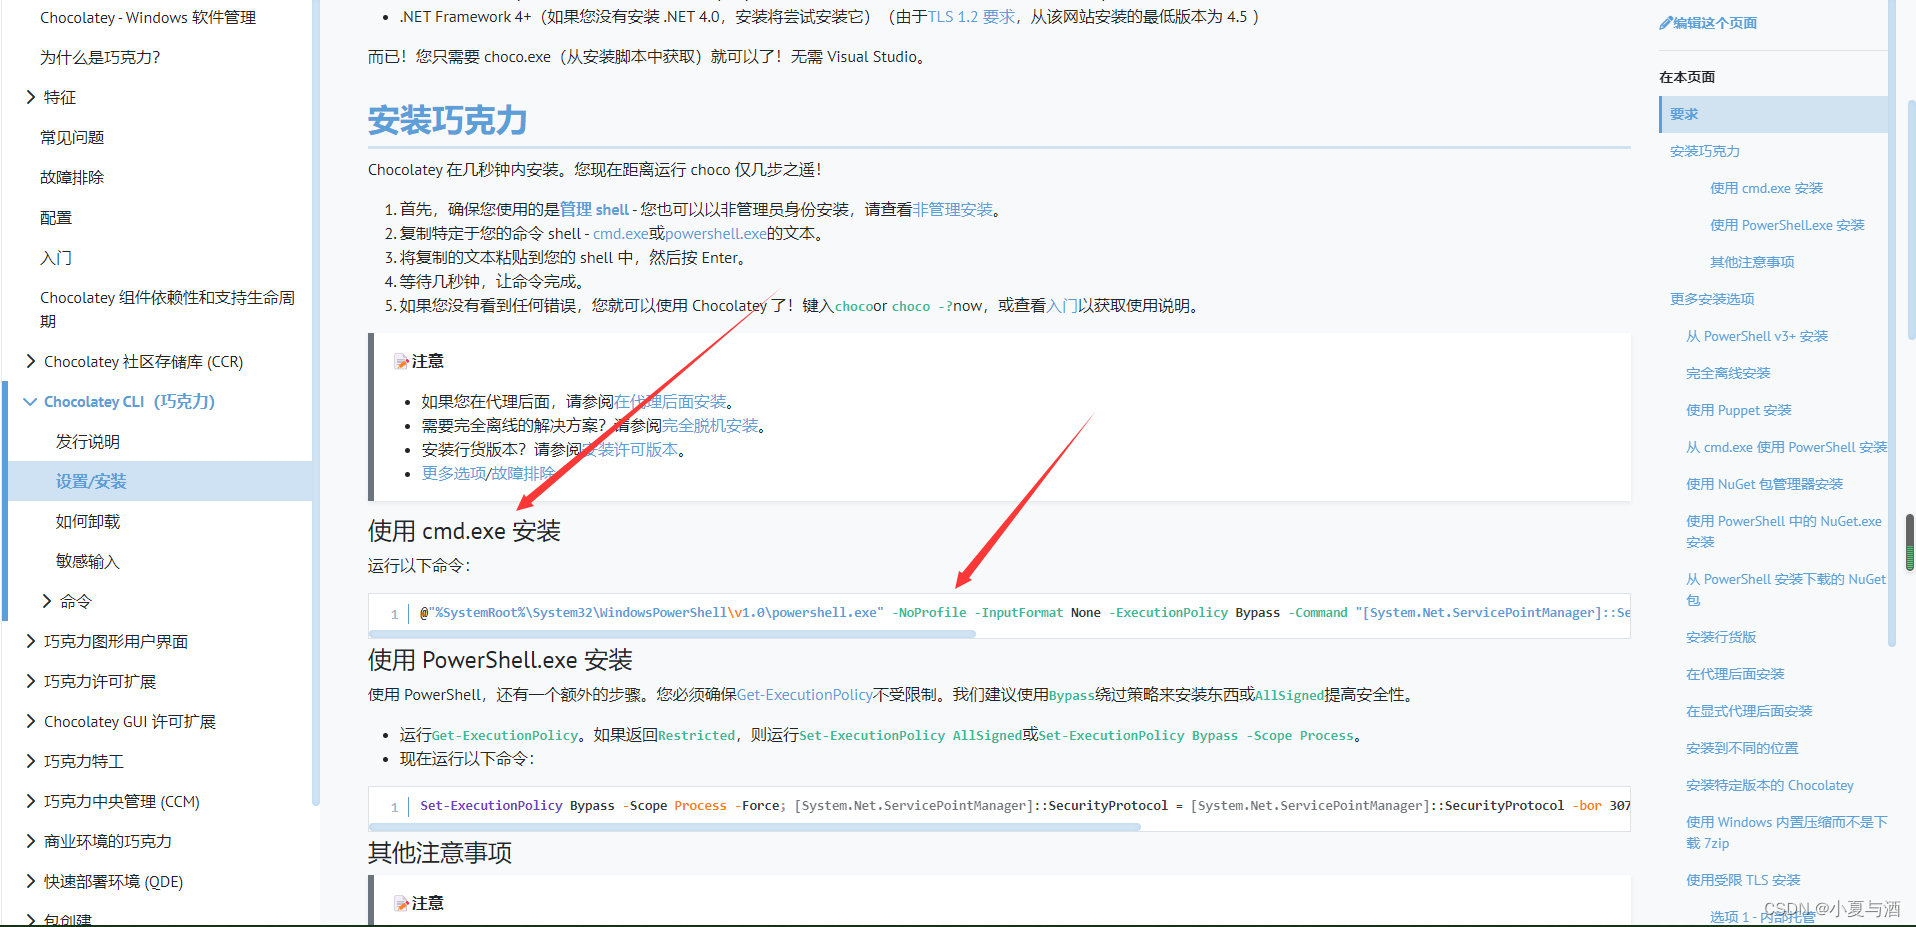
Task: Jump to 安装到不同的位置 outline entry
Action: point(1742,748)
